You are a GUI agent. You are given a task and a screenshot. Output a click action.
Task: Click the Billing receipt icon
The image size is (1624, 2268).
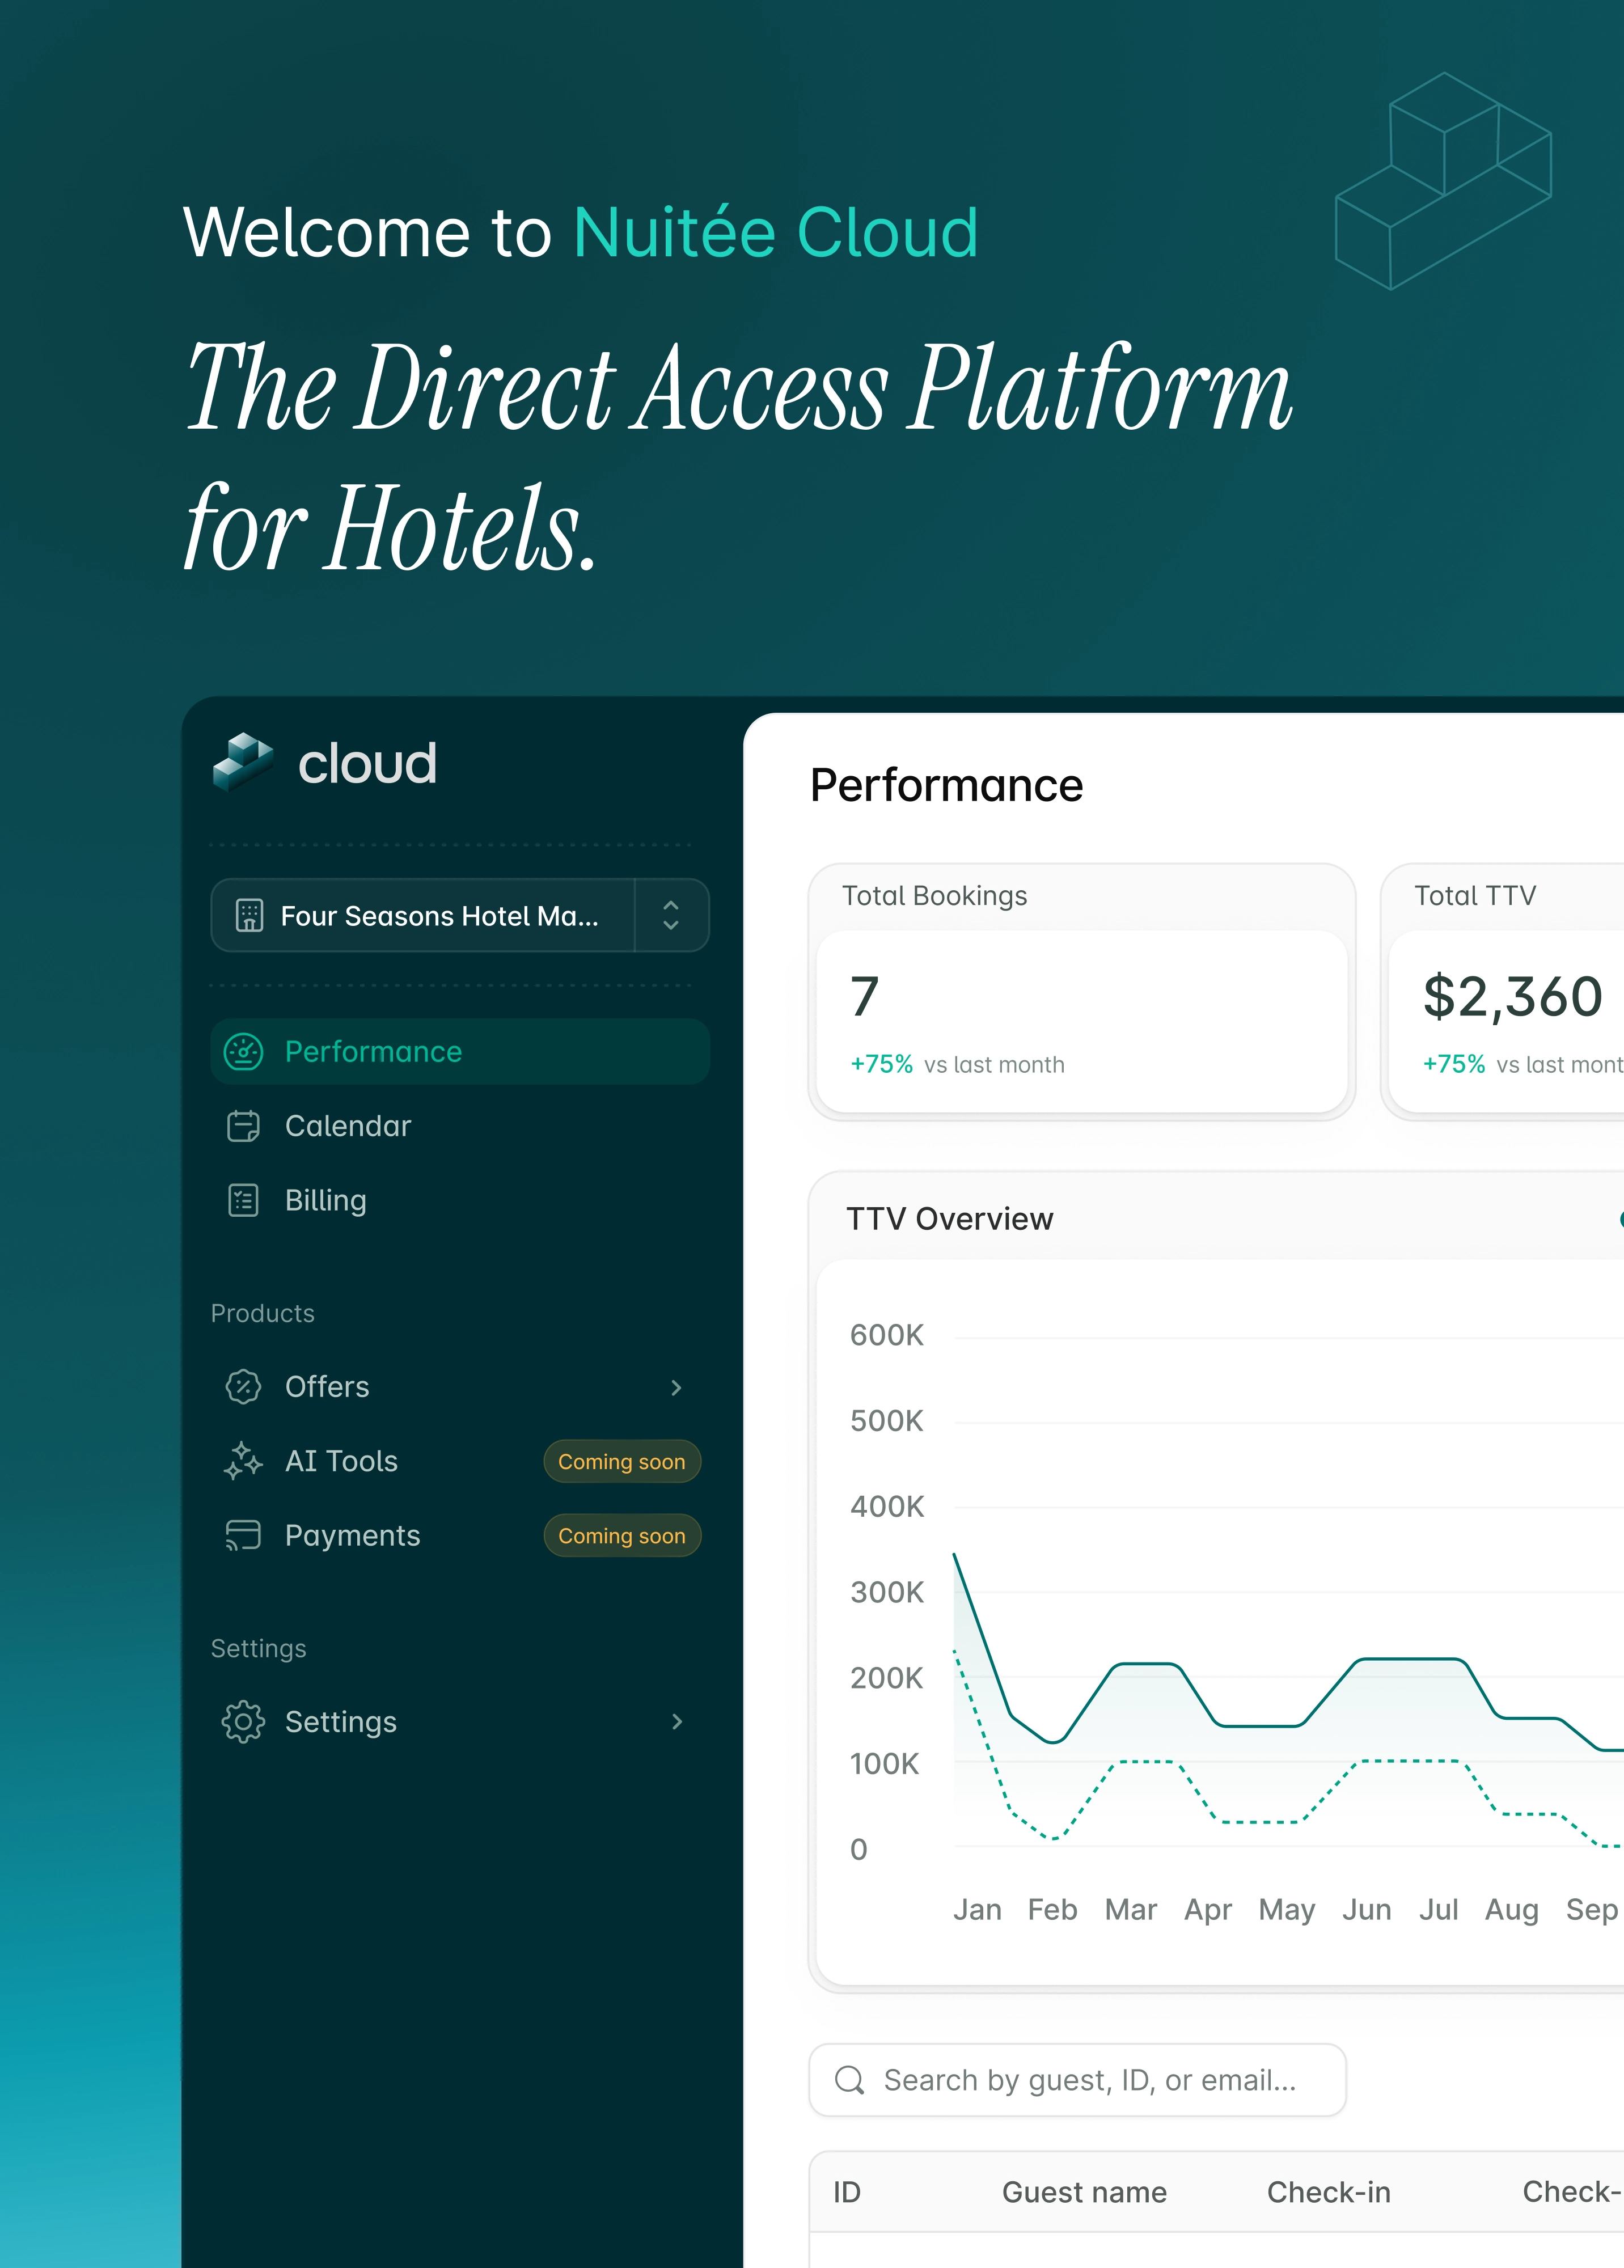pyautogui.click(x=243, y=1200)
